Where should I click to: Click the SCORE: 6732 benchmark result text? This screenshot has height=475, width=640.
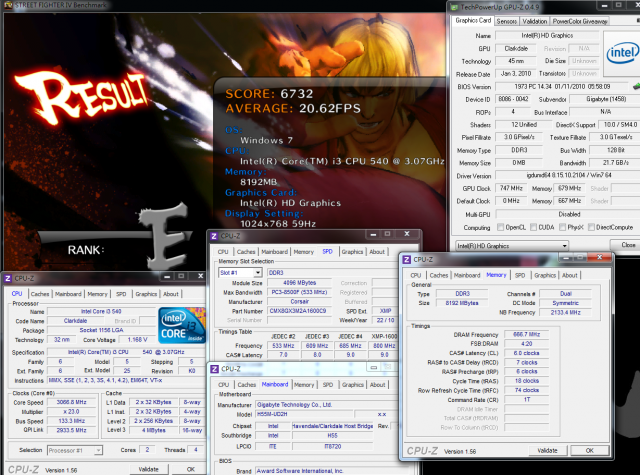(269, 94)
